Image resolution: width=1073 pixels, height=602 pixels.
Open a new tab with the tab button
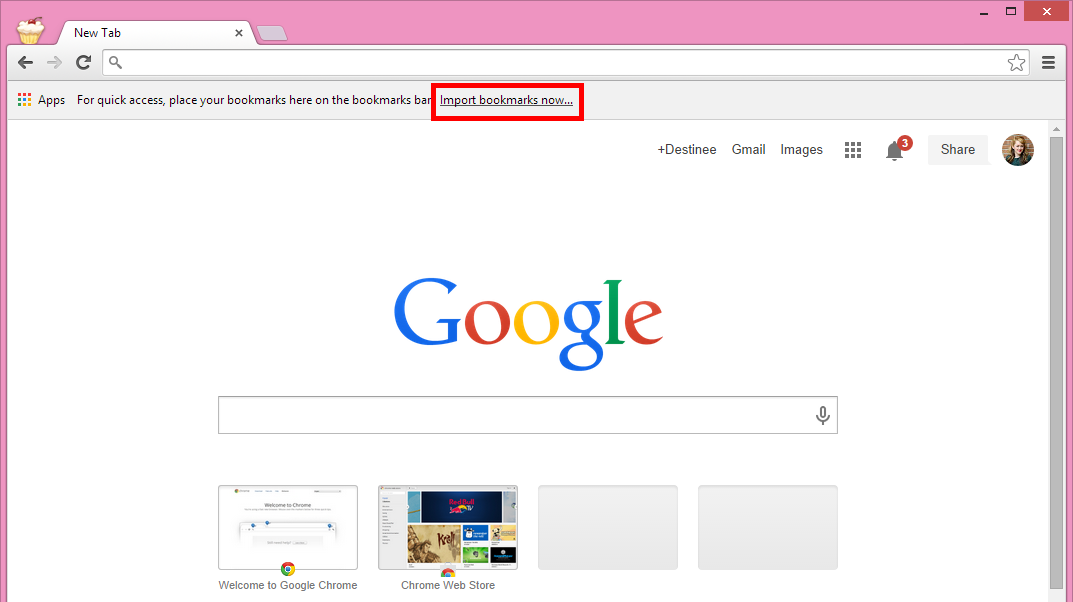[272, 34]
